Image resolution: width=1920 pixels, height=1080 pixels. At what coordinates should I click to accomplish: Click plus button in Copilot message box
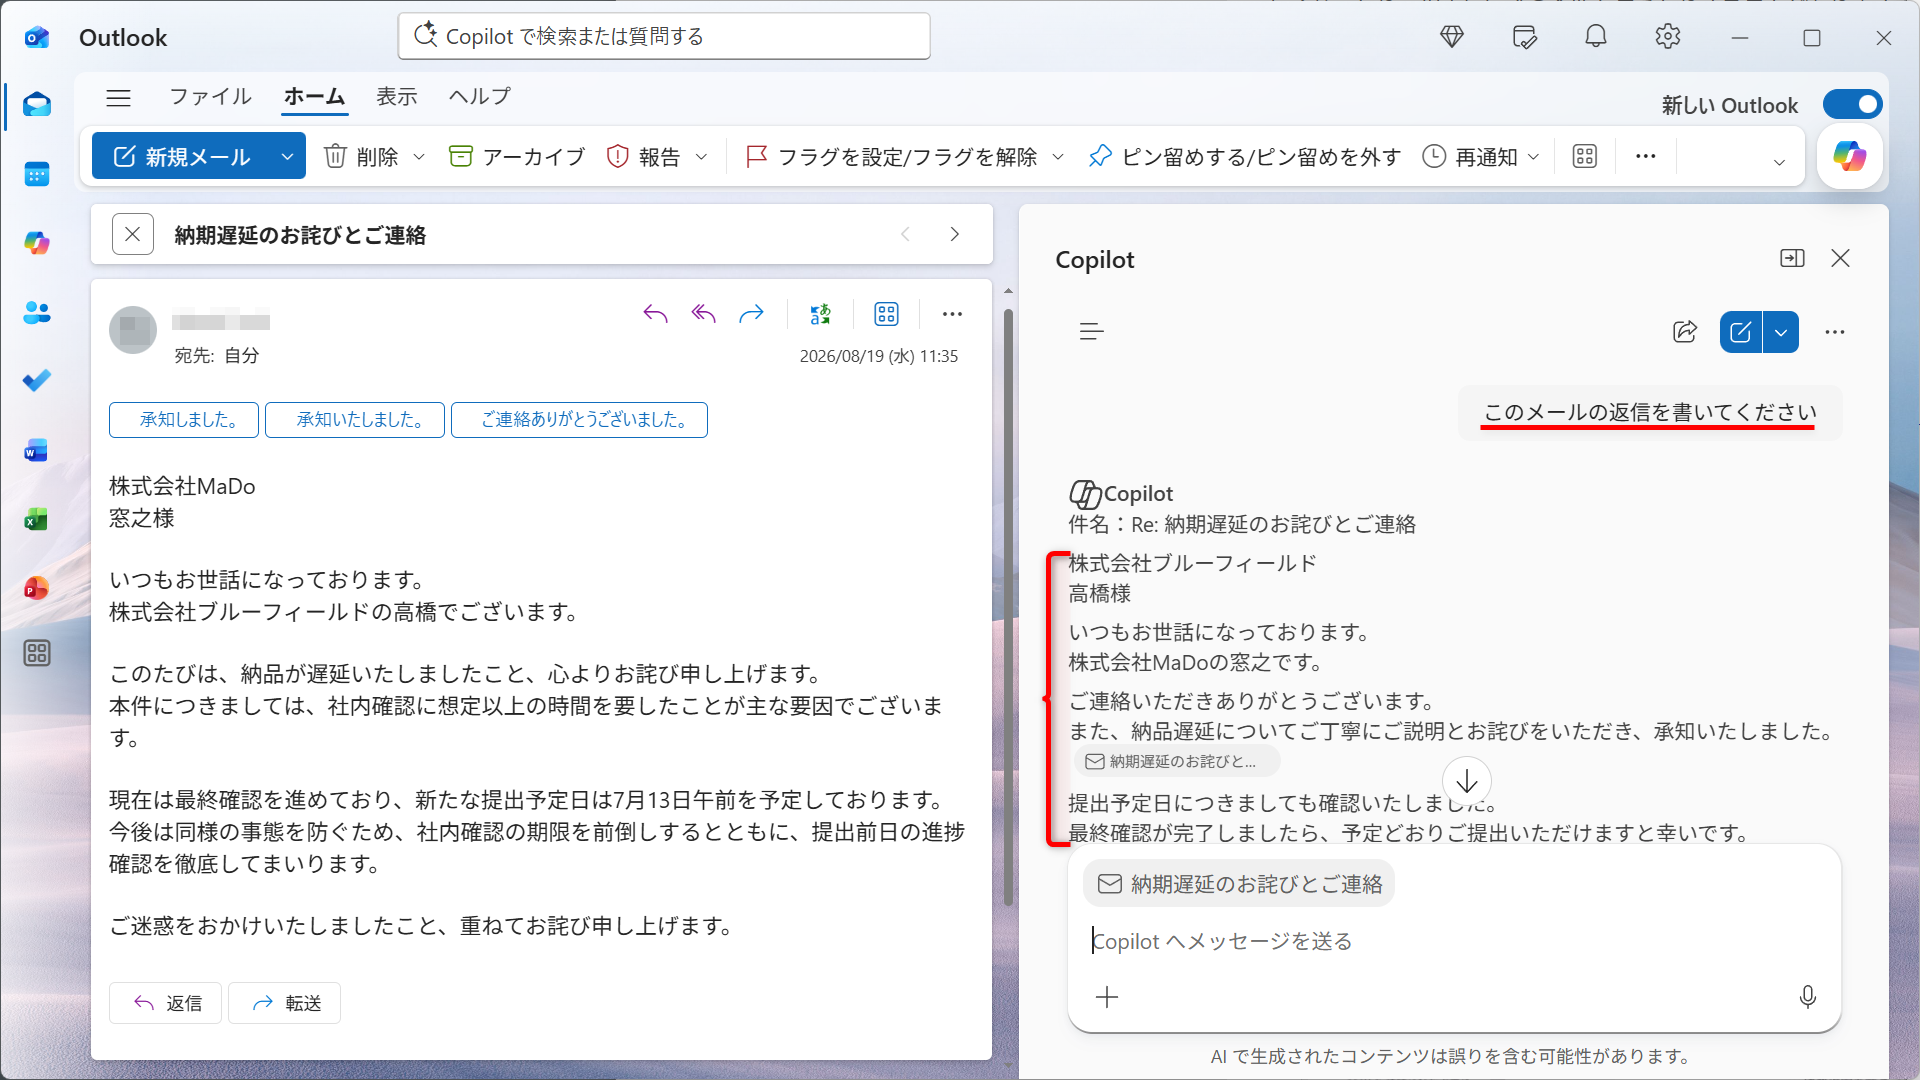click(x=1107, y=997)
